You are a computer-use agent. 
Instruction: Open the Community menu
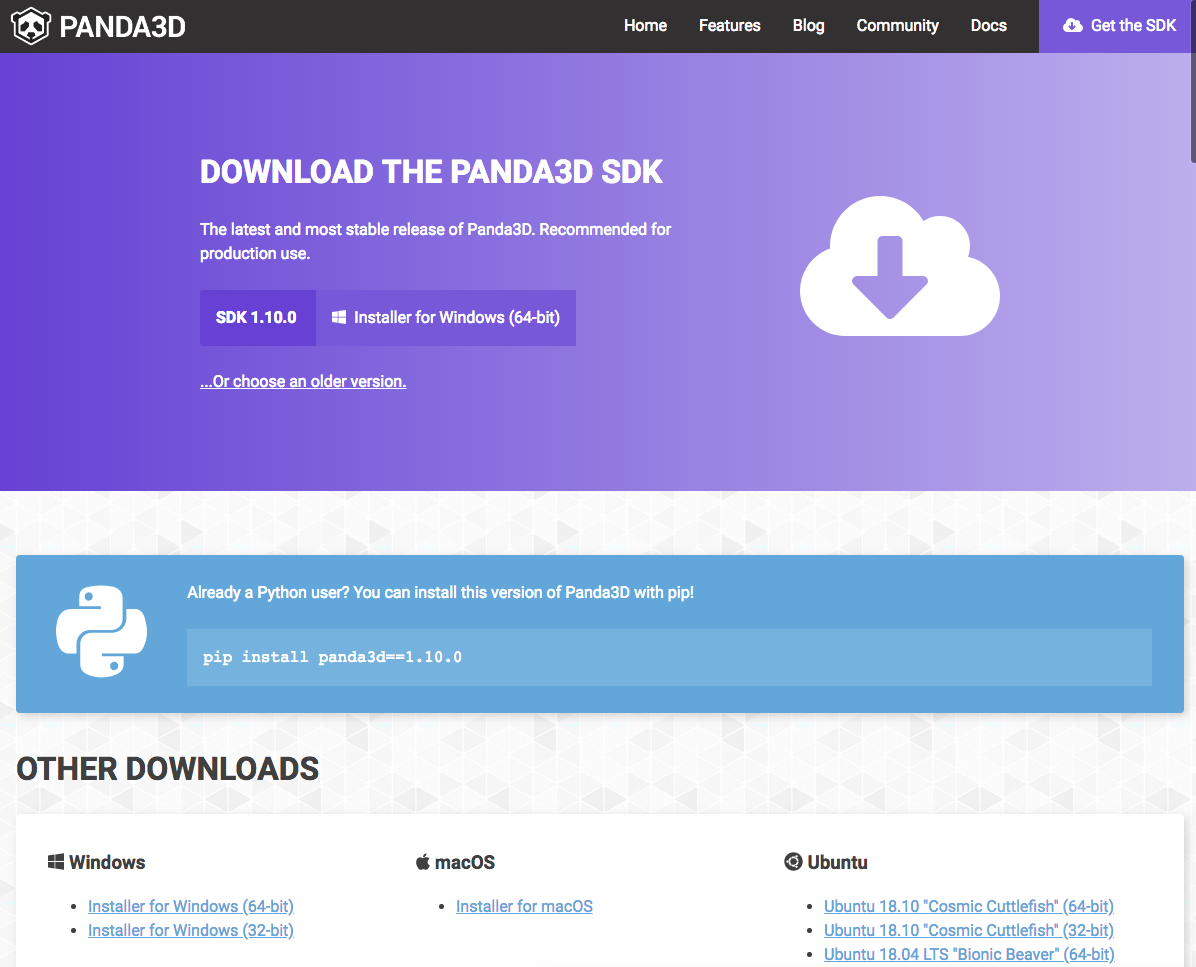pos(897,26)
